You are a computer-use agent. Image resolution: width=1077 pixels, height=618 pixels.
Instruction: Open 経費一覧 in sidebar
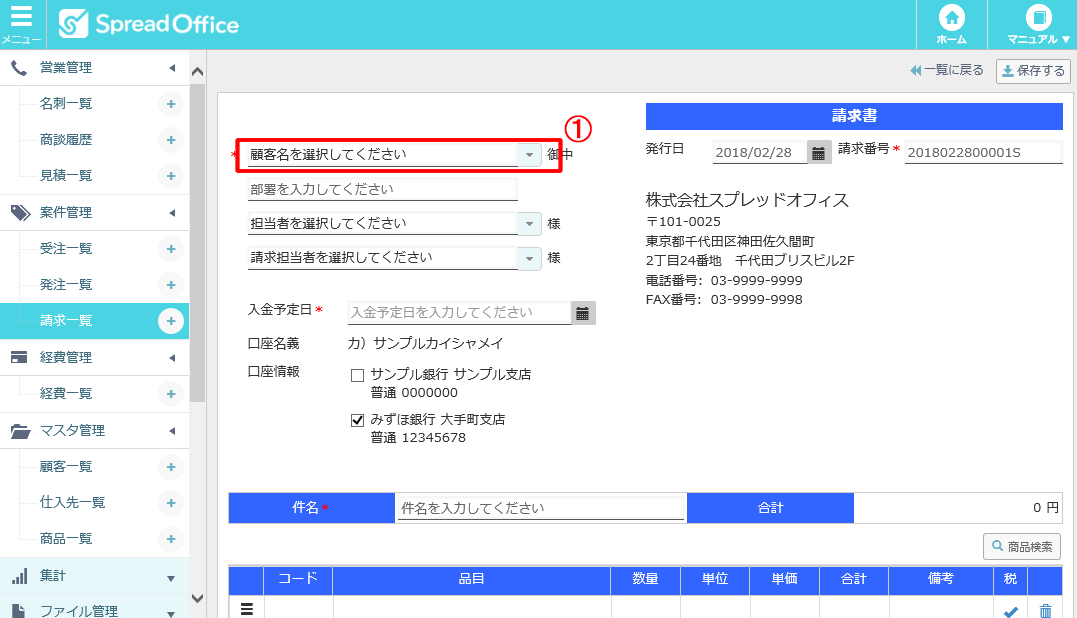(x=66, y=393)
